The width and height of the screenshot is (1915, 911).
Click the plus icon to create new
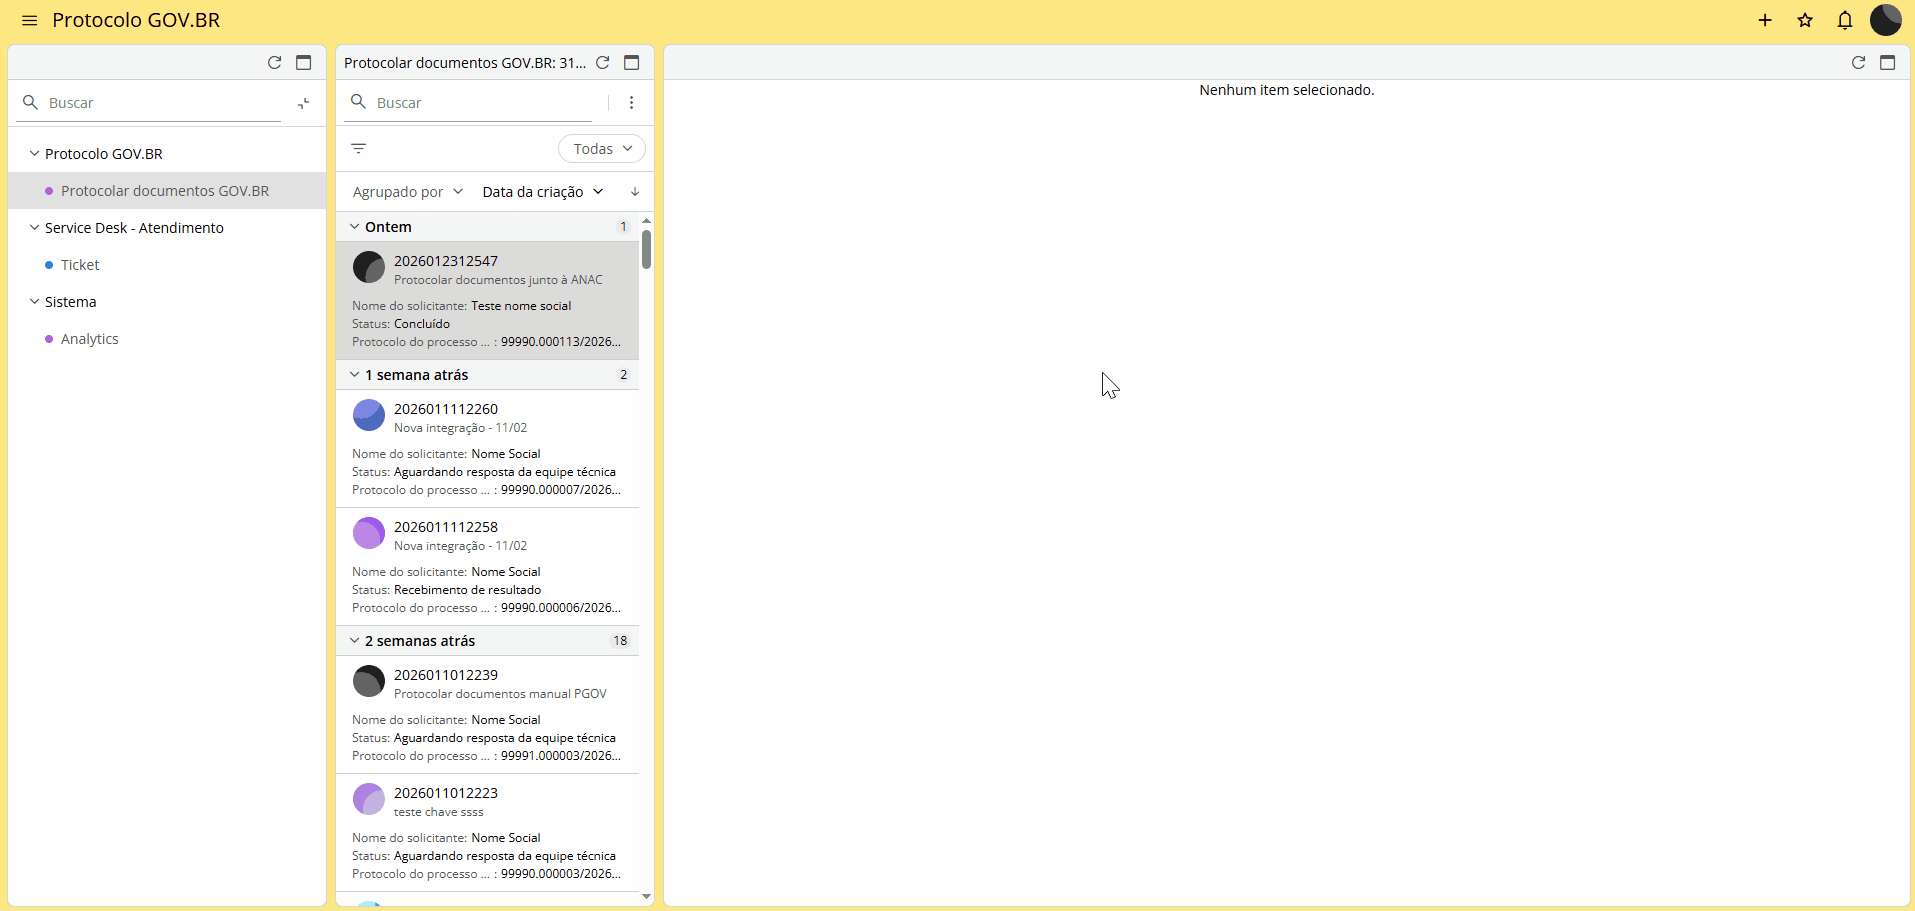click(x=1765, y=20)
